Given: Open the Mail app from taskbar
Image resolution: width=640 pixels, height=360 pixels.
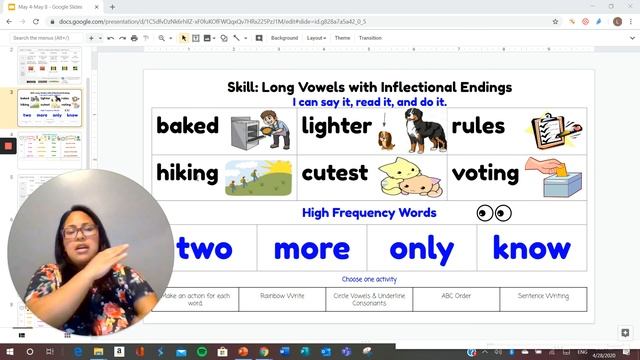Looking at the screenshot, I should [181, 351].
